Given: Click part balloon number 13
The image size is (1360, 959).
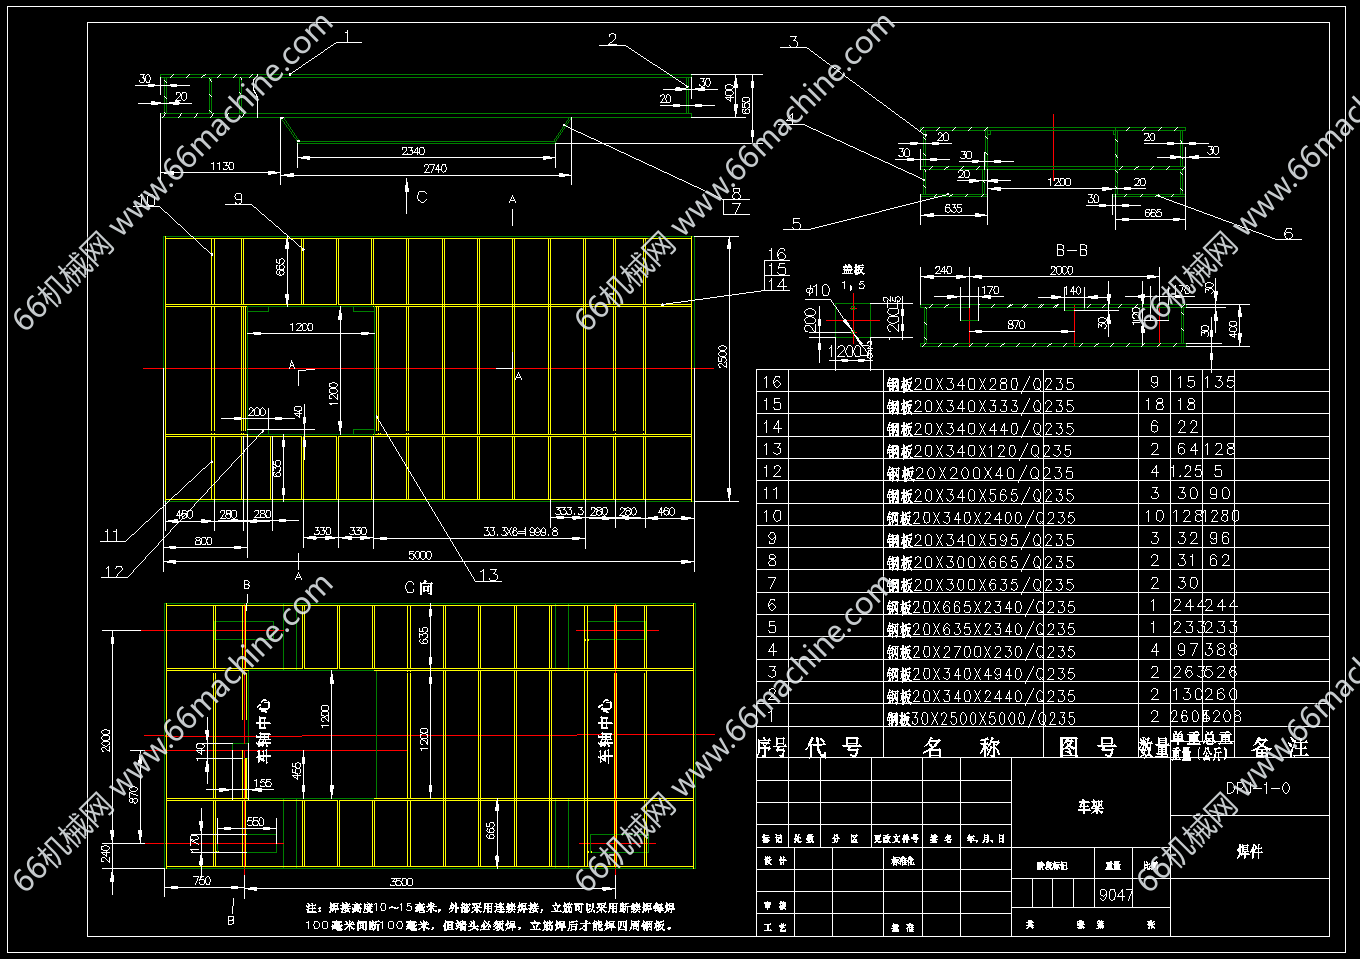Looking at the screenshot, I should pos(488,575).
